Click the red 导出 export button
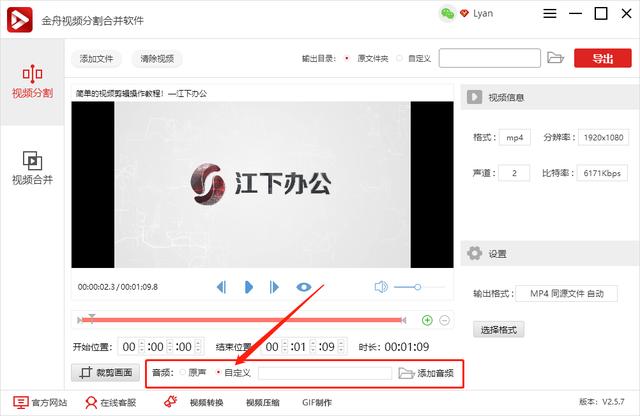The height and width of the screenshot is (416, 640). [x=602, y=58]
